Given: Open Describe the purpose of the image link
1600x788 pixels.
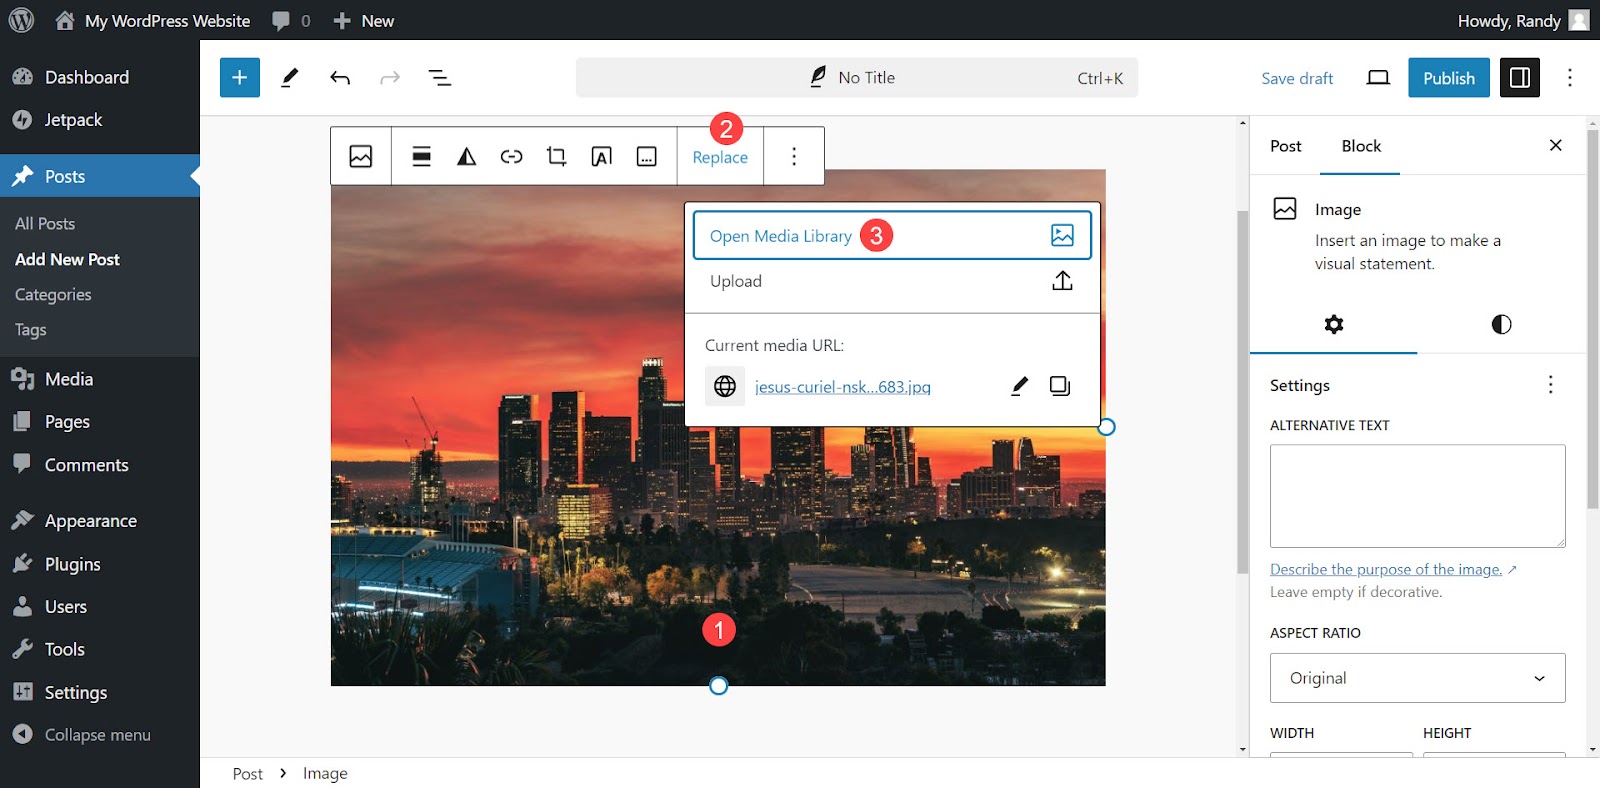Looking at the screenshot, I should [x=1386, y=569].
